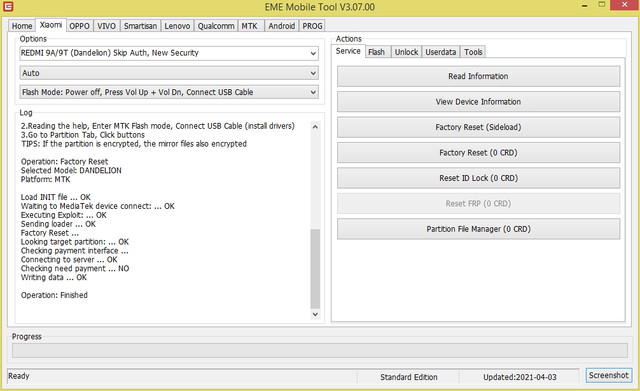
Task: Click the log scrollbar down arrow
Action: point(315,314)
